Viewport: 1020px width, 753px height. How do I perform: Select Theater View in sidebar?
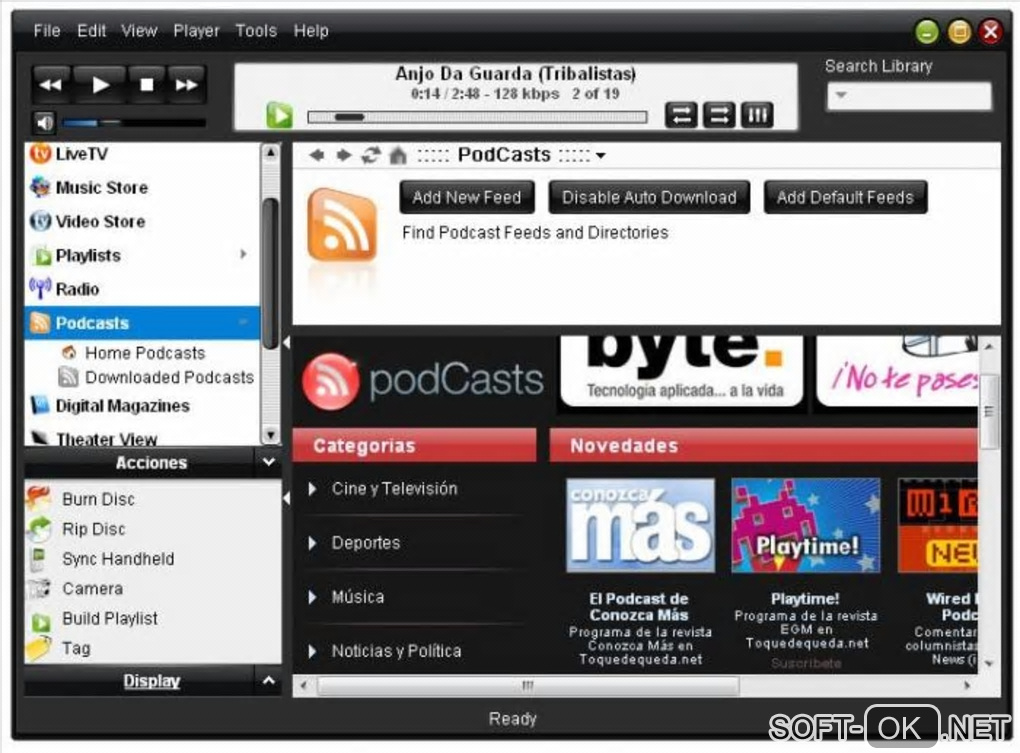pyautogui.click(x=143, y=438)
